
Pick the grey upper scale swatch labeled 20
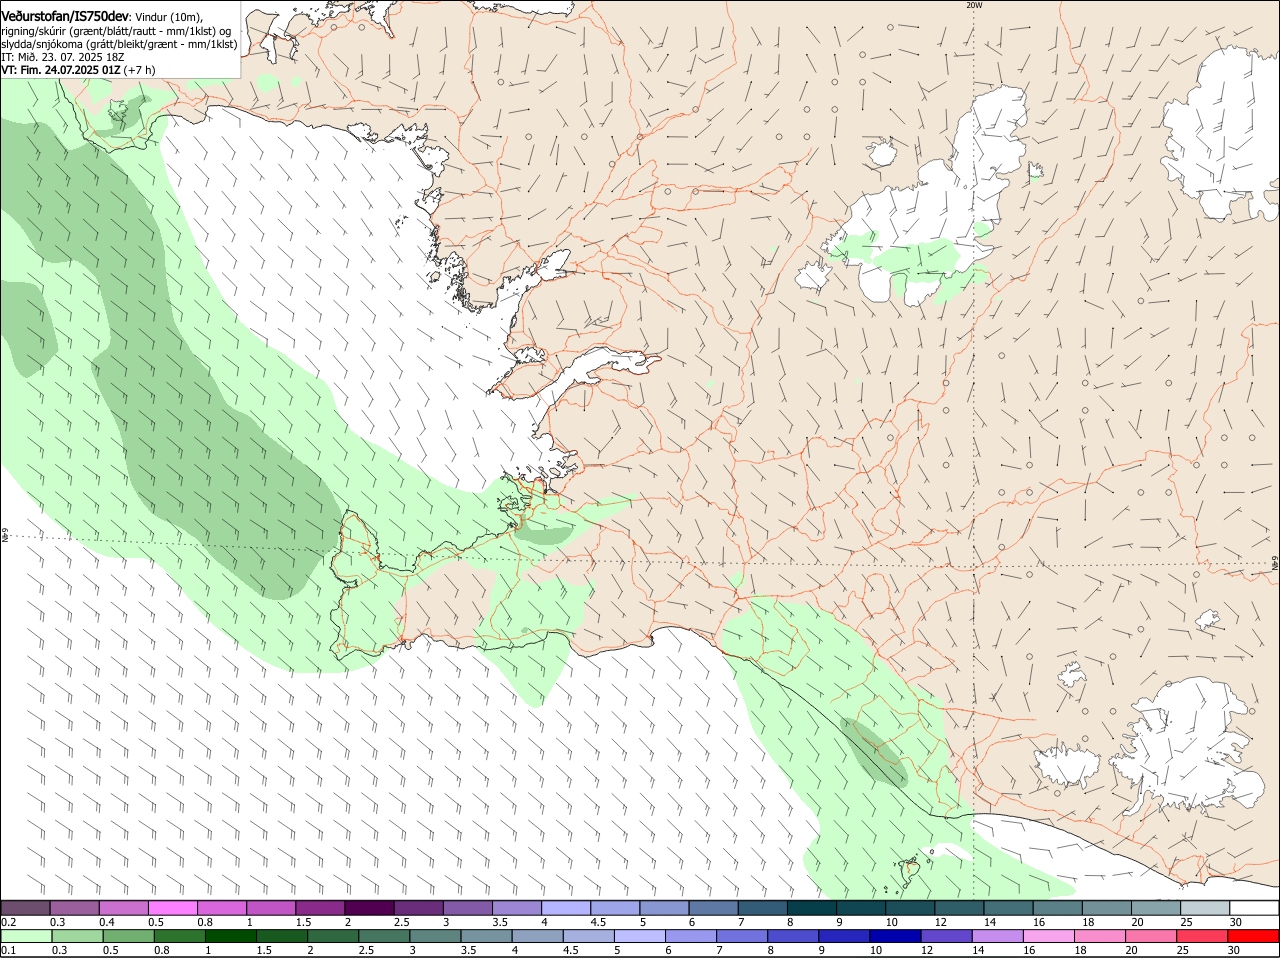pos(1156,908)
